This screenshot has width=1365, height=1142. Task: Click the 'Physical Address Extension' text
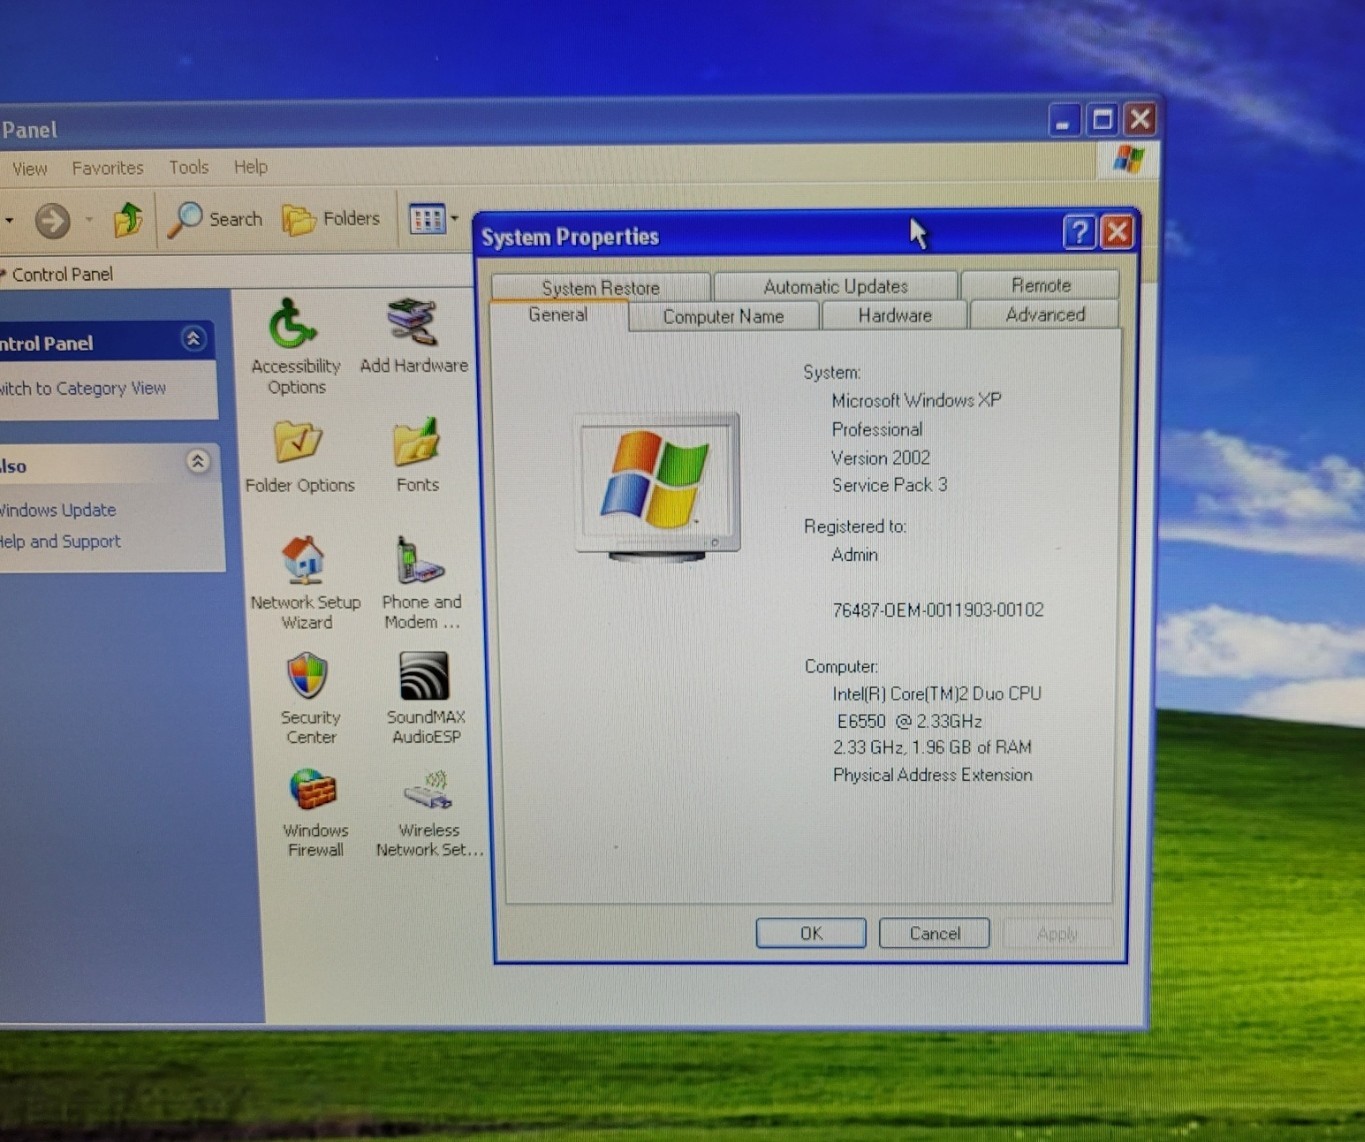[933, 775]
